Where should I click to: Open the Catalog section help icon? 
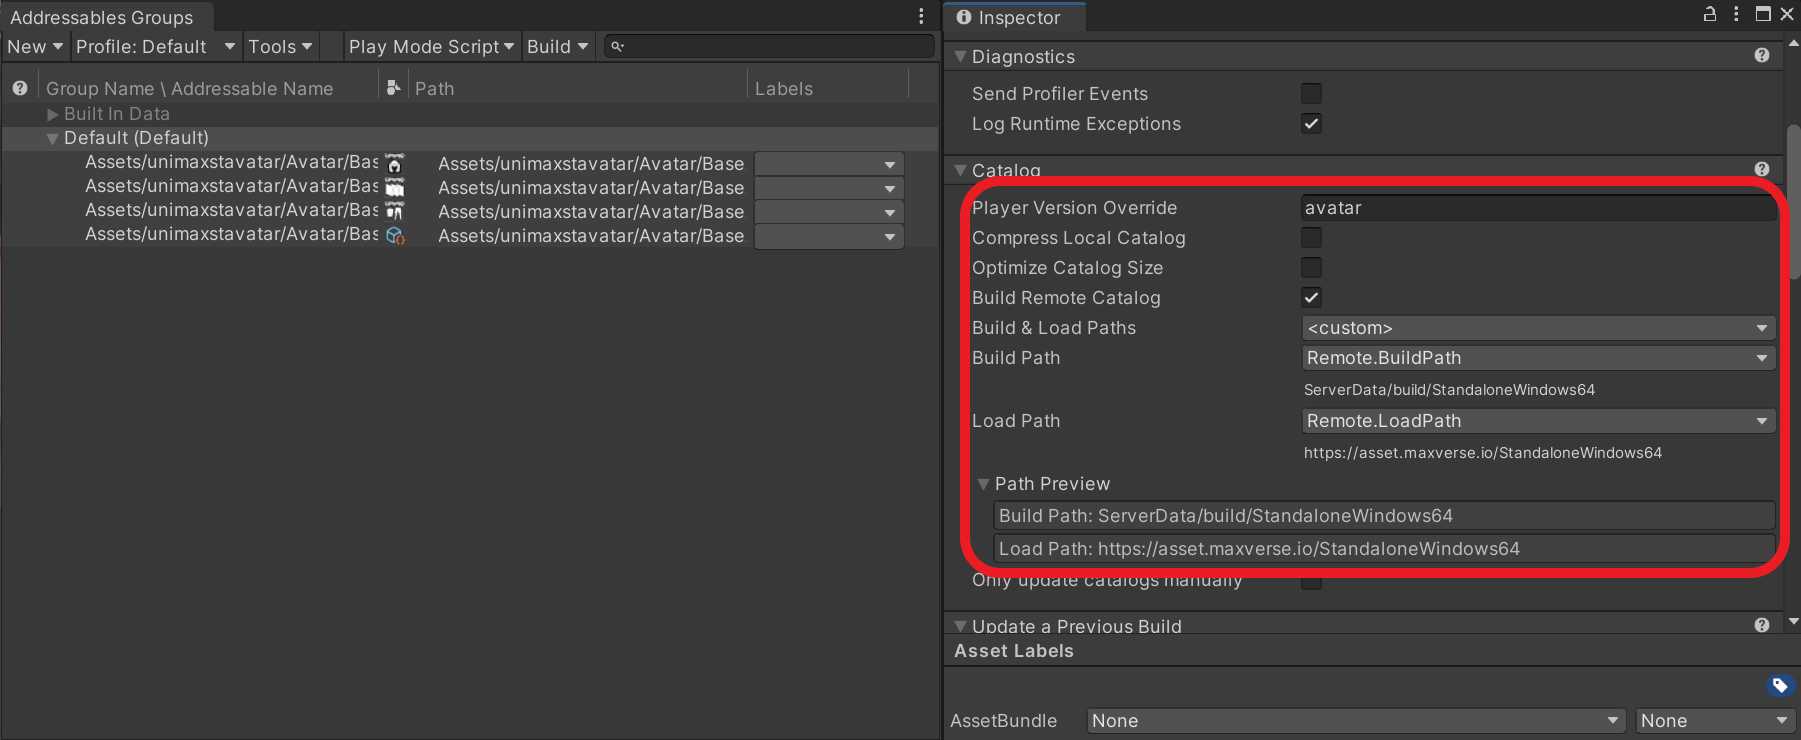(1762, 169)
